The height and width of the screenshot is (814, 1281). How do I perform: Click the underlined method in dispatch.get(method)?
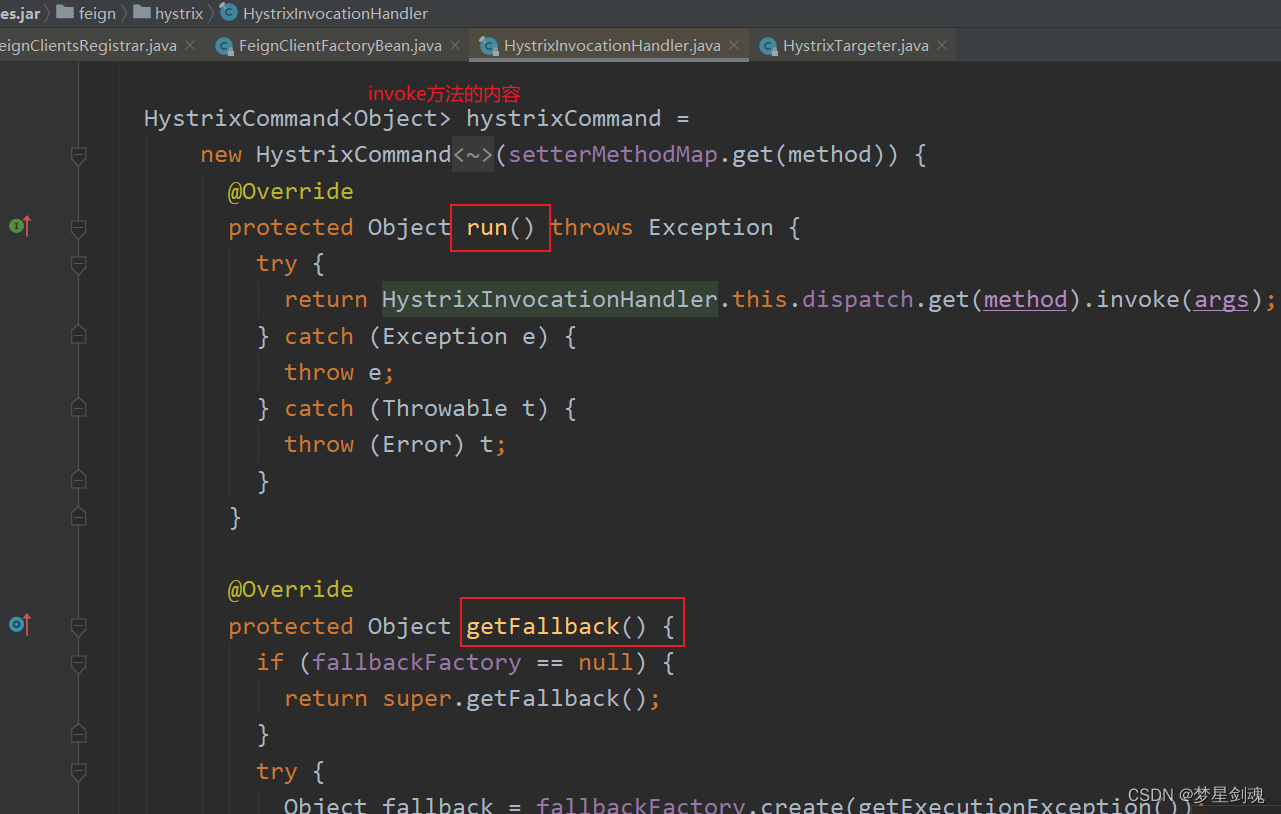tap(1025, 299)
